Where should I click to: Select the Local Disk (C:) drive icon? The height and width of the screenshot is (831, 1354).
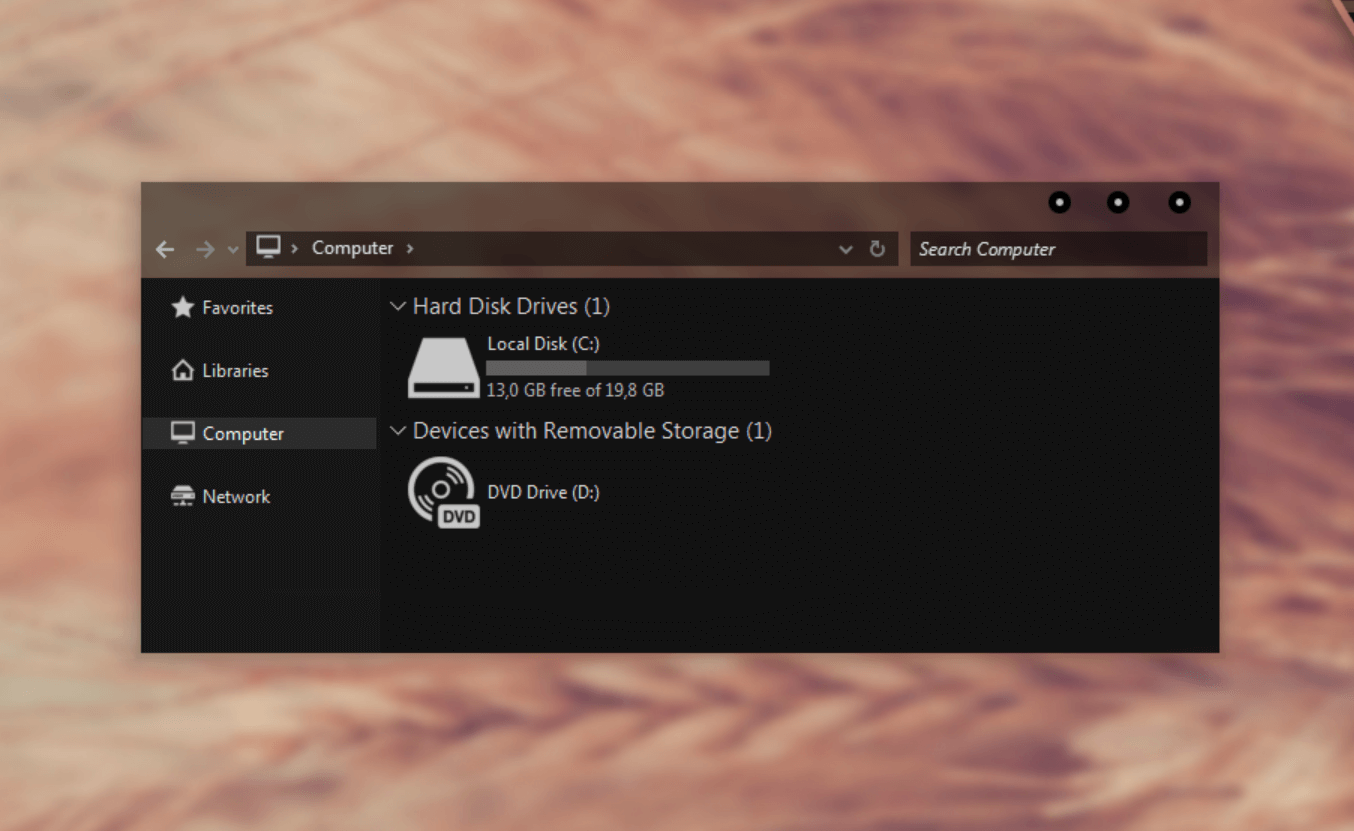tap(443, 368)
